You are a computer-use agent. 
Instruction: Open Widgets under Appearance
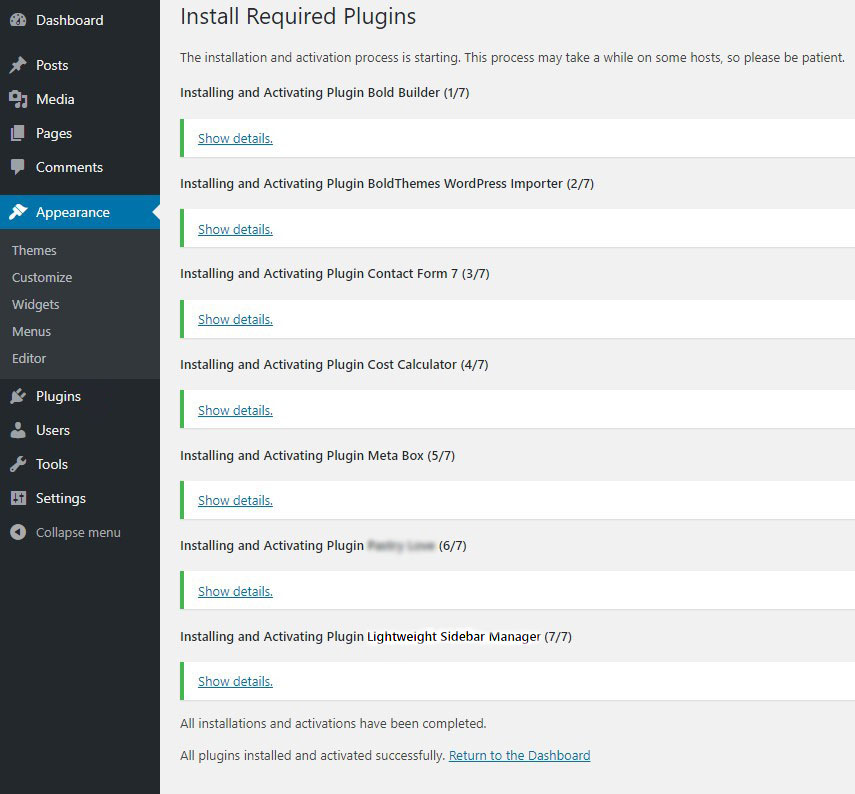[35, 304]
